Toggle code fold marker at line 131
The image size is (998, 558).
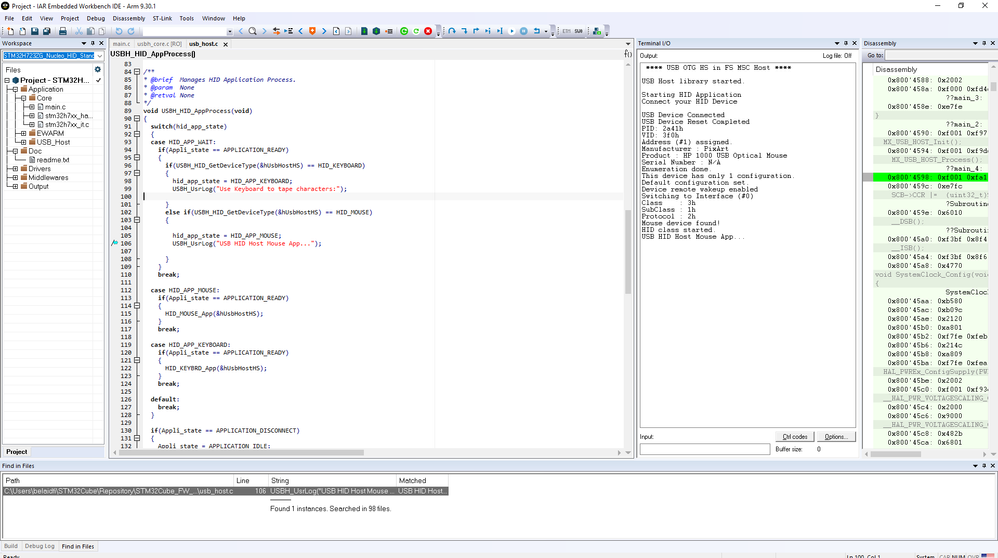[137, 438]
